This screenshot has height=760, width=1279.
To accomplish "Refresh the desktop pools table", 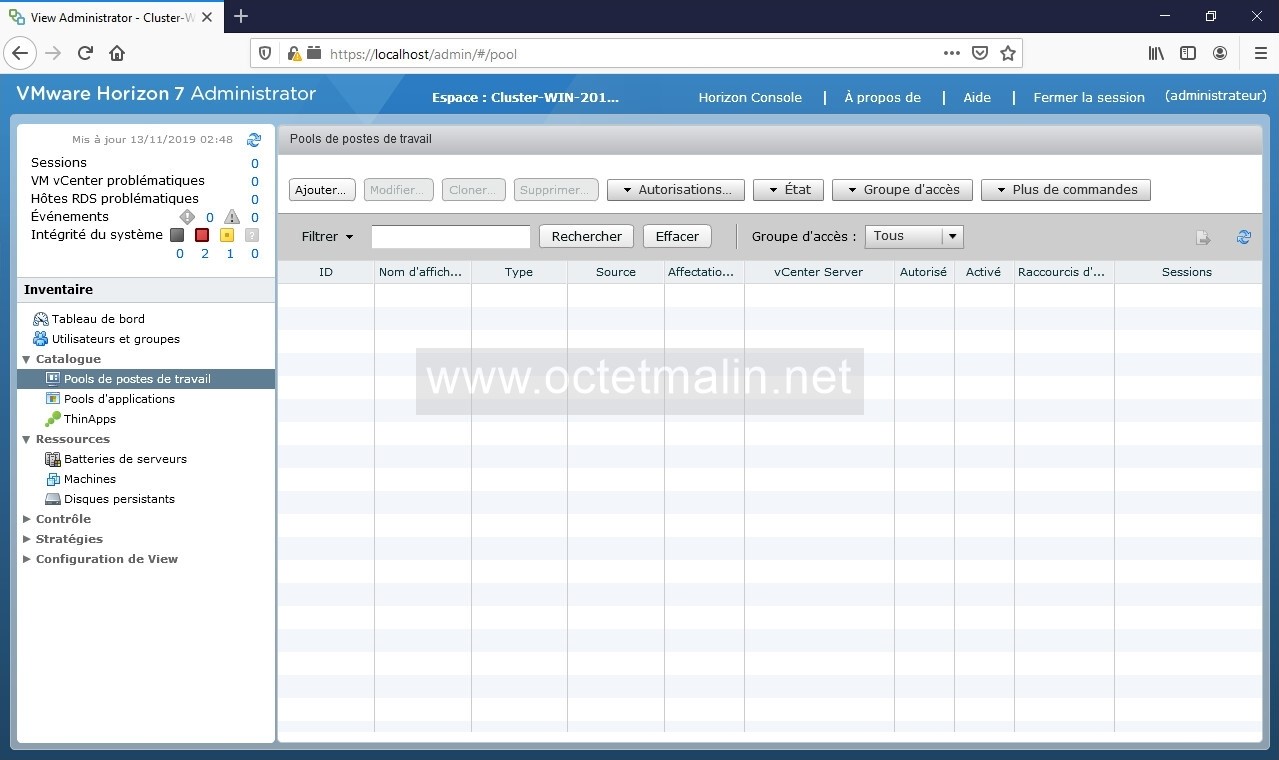I will click(x=1244, y=237).
